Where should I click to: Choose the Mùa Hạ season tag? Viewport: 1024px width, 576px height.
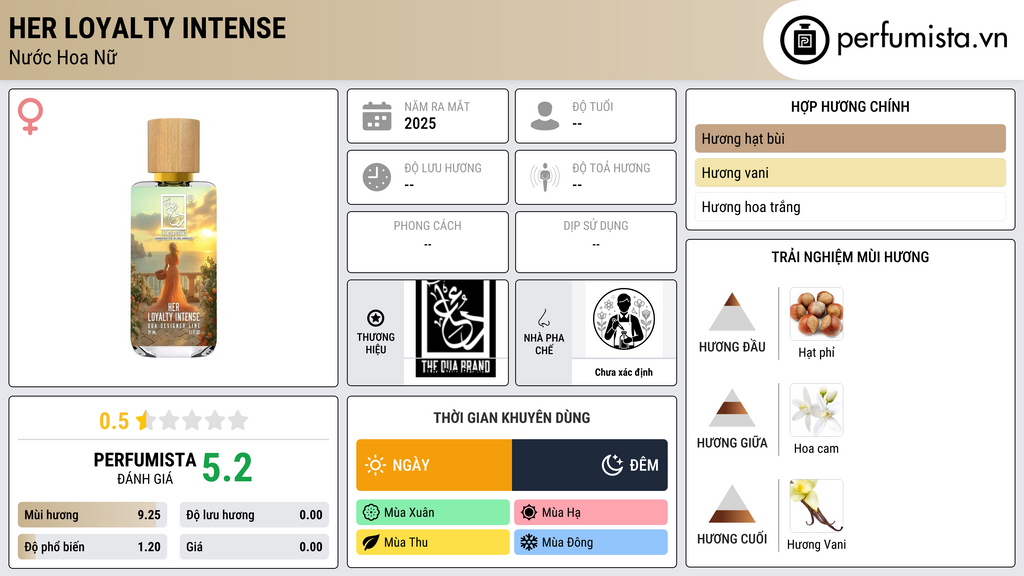click(591, 513)
